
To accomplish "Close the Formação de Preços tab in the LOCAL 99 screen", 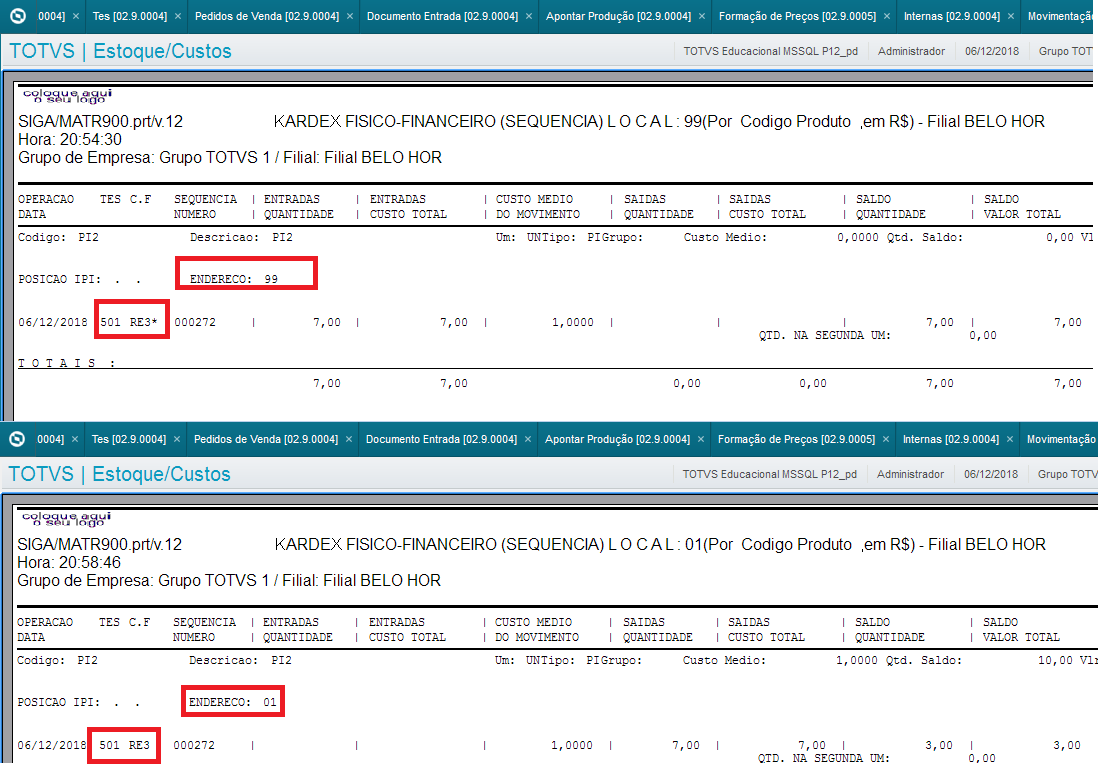I will [x=887, y=16].
